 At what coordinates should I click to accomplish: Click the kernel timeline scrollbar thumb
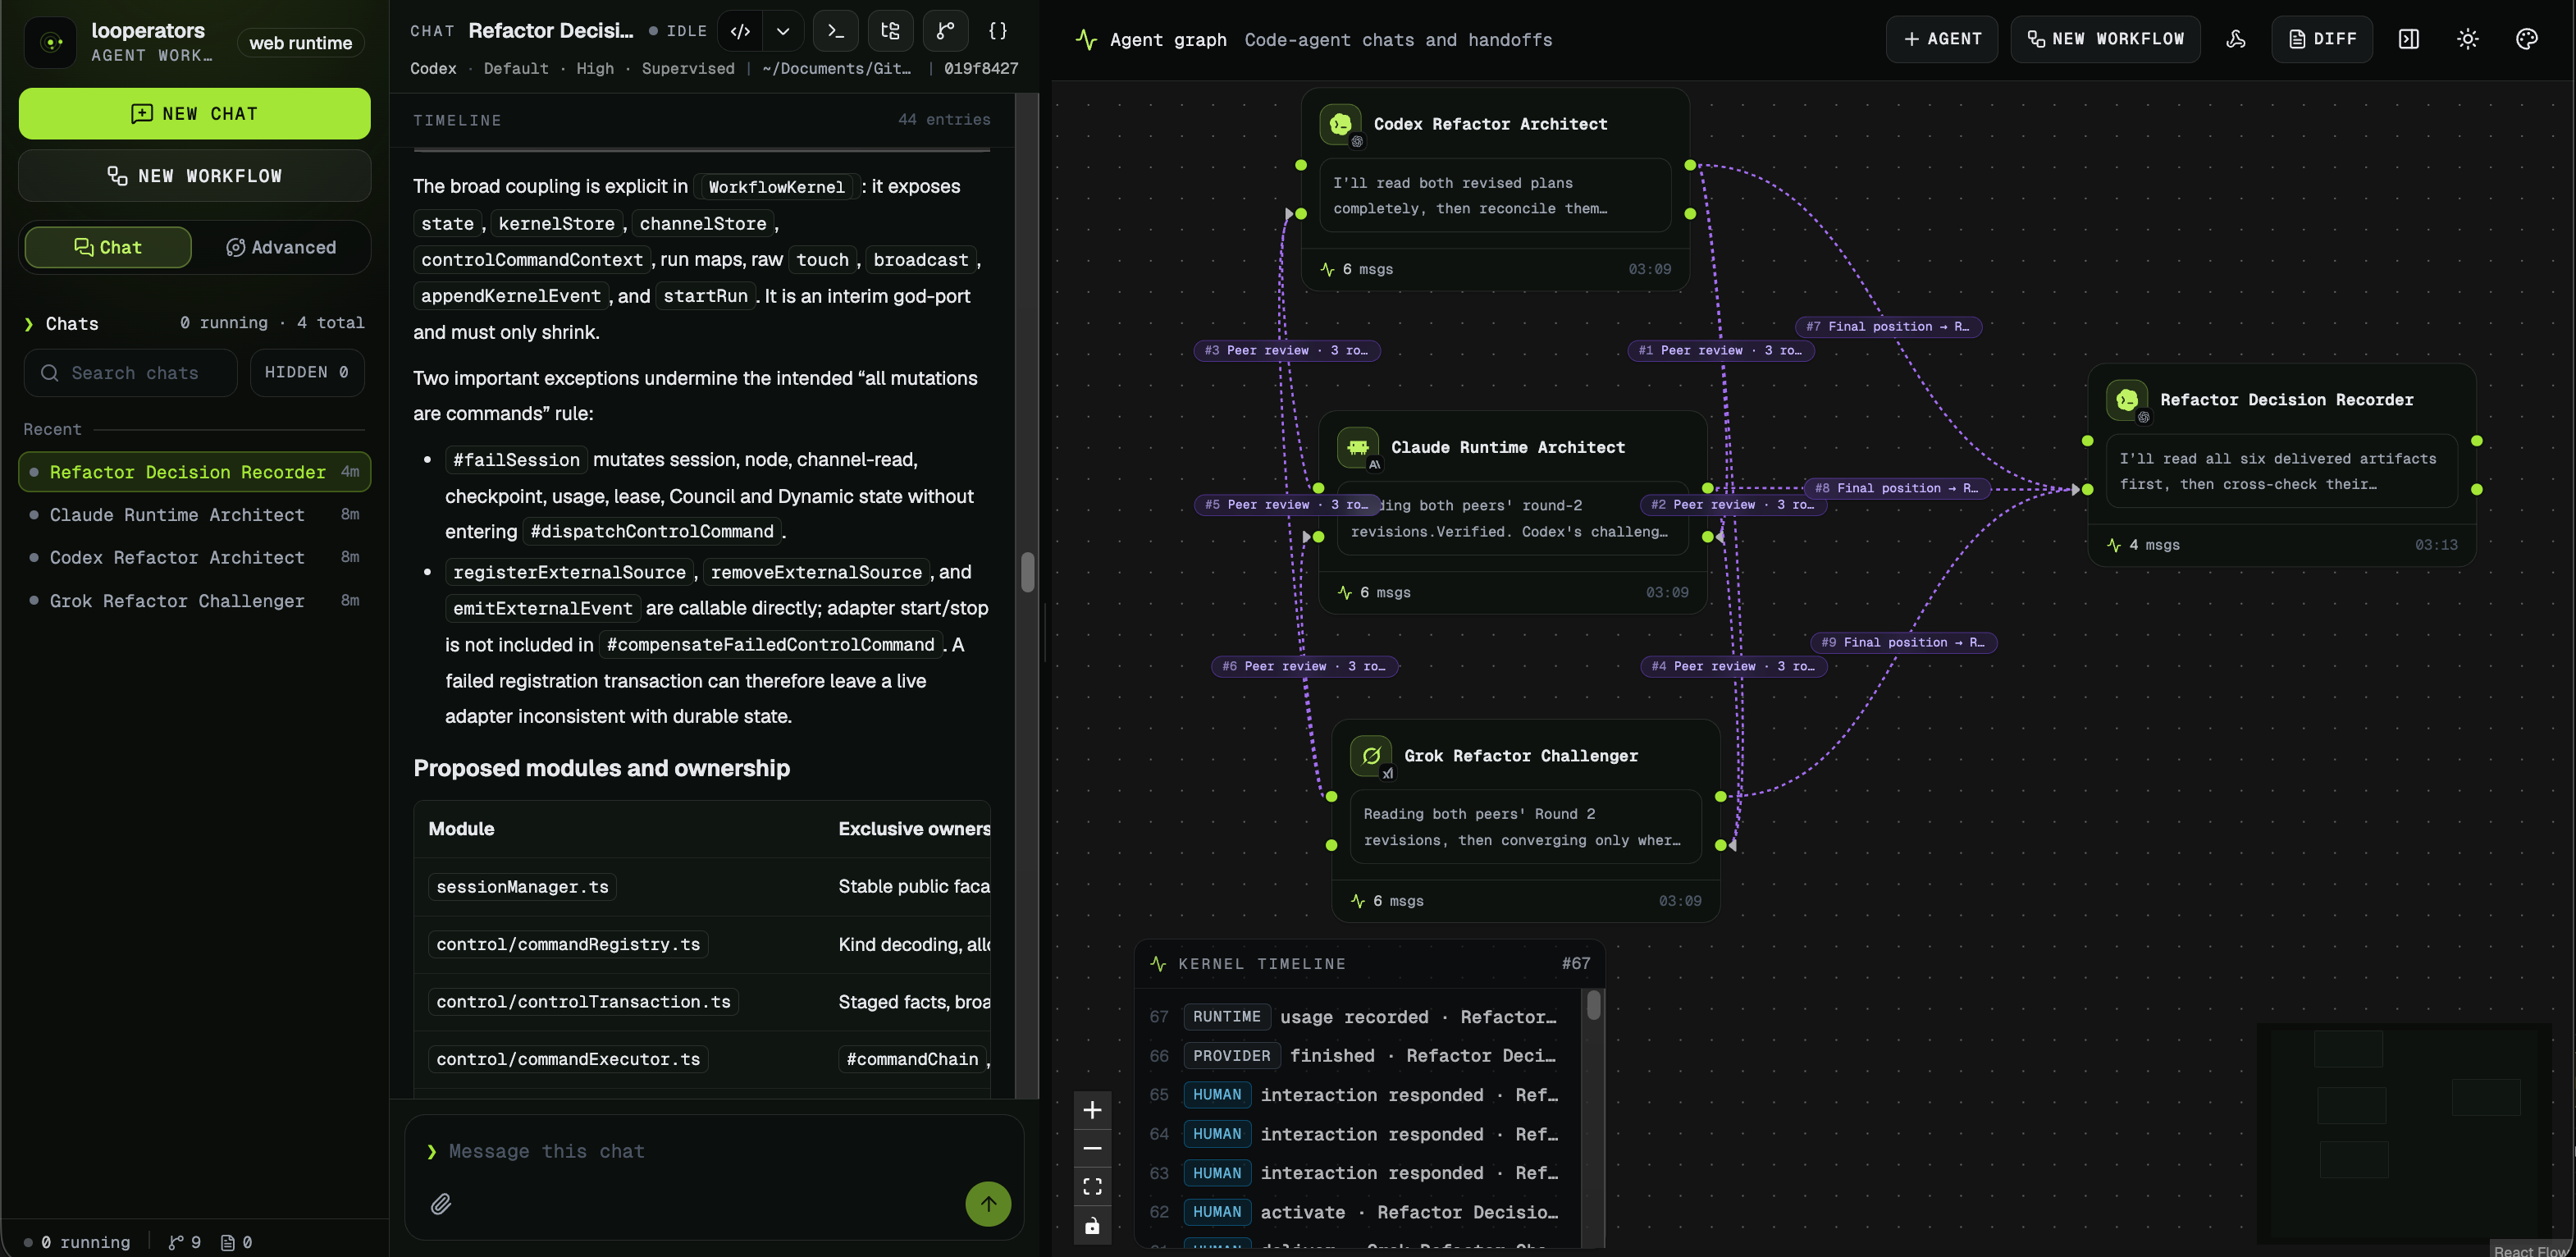pos(1594,1005)
